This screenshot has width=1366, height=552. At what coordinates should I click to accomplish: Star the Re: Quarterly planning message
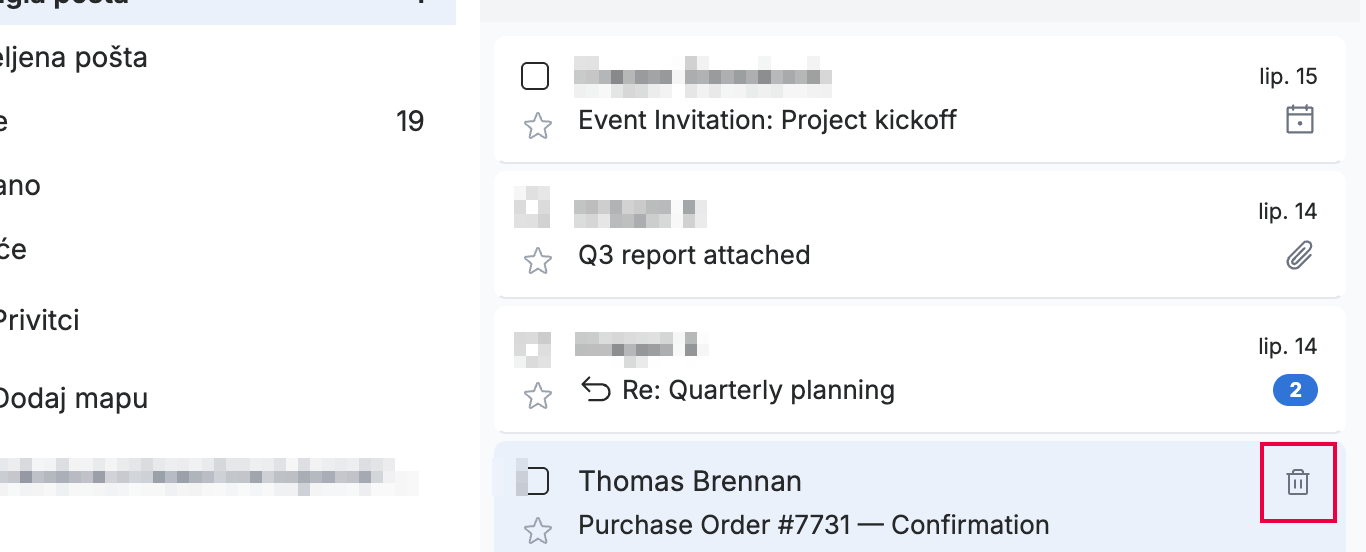click(x=538, y=395)
